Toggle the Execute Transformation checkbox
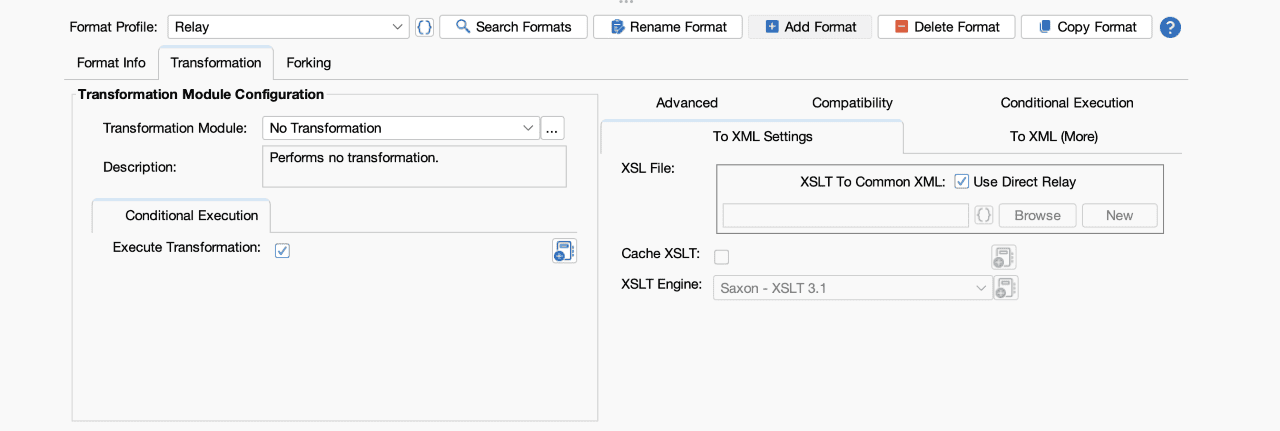Image resolution: width=1280 pixels, height=431 pixels. 282,250
